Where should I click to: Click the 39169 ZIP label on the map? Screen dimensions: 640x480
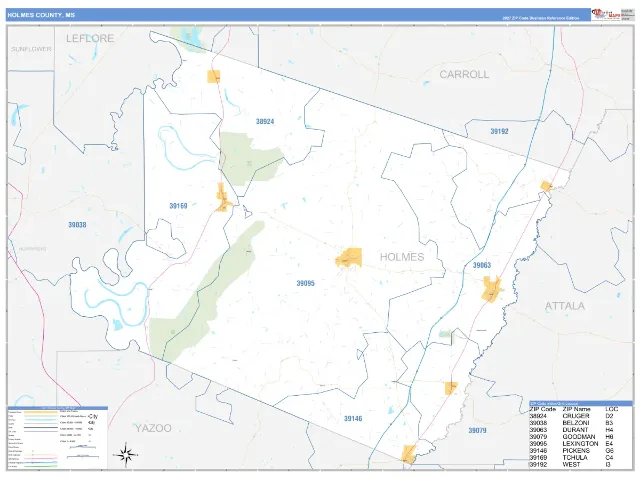[178, 206]
